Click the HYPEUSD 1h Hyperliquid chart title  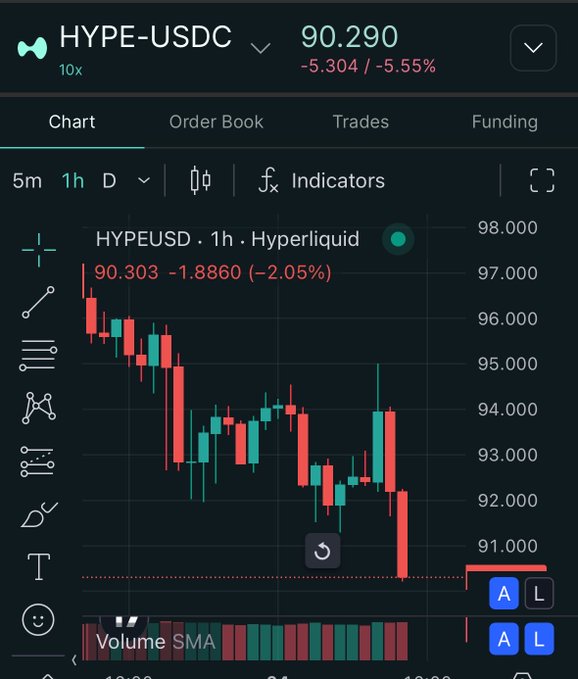[x=227, y=239]
